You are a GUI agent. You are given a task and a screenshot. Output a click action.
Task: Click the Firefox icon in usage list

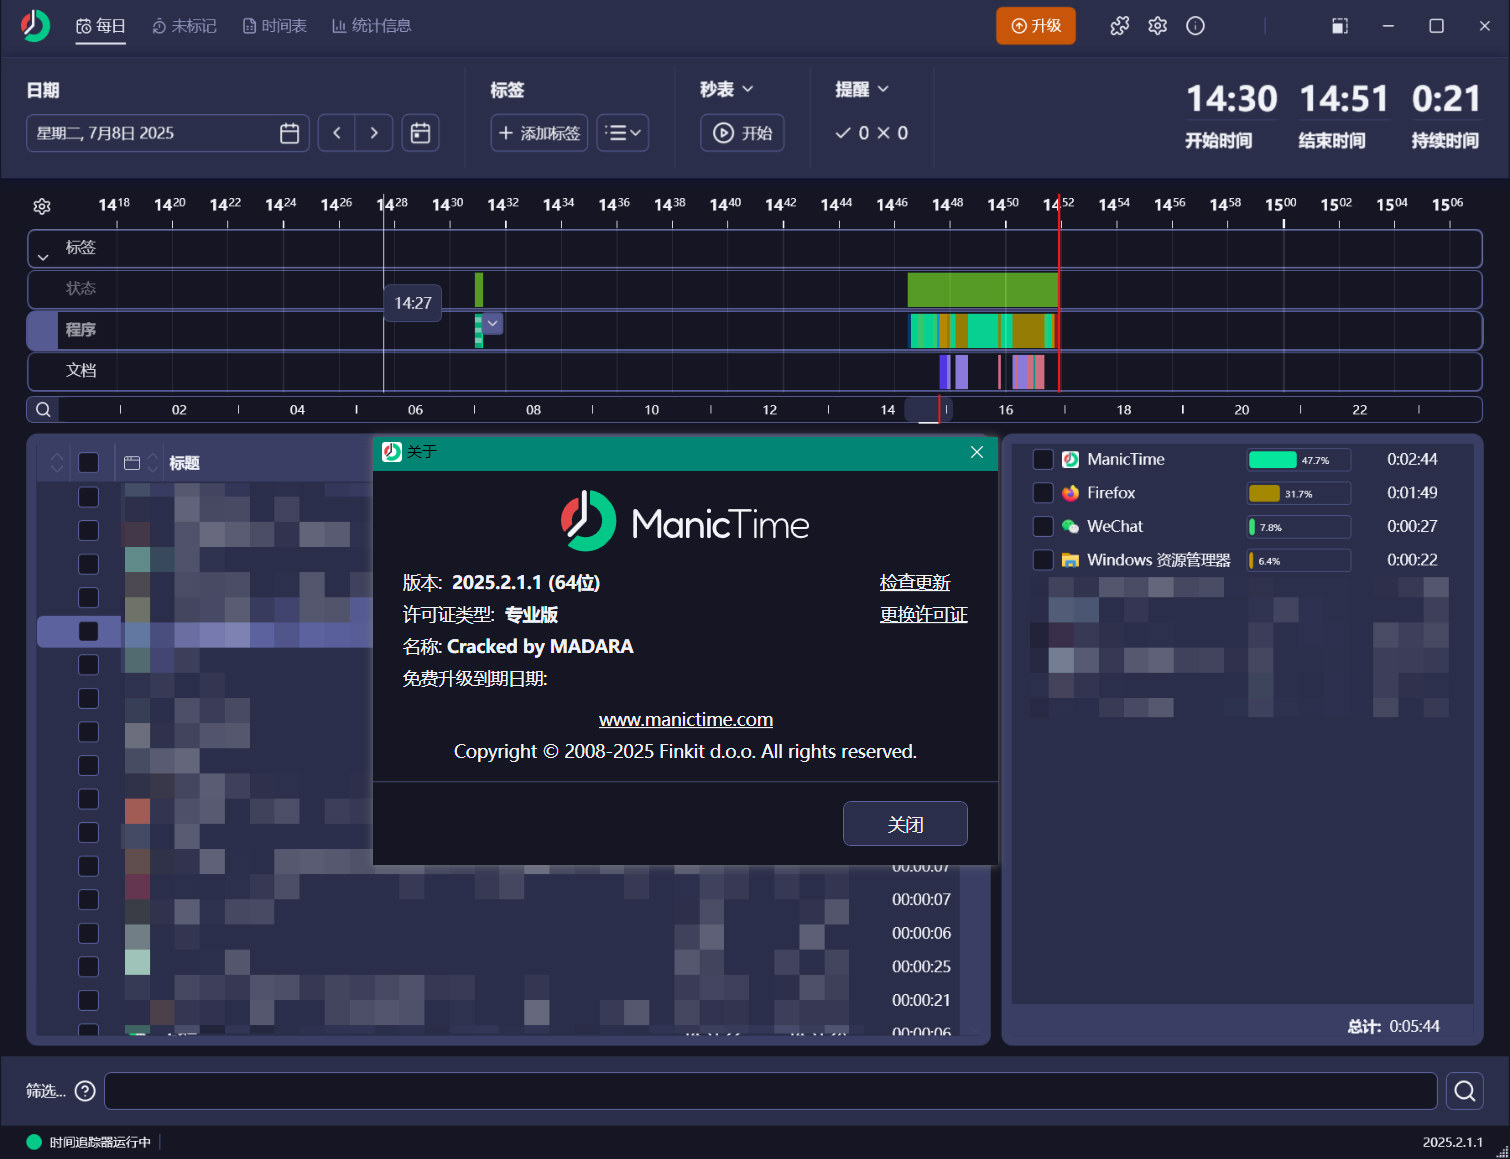(x=1070, y=493)
